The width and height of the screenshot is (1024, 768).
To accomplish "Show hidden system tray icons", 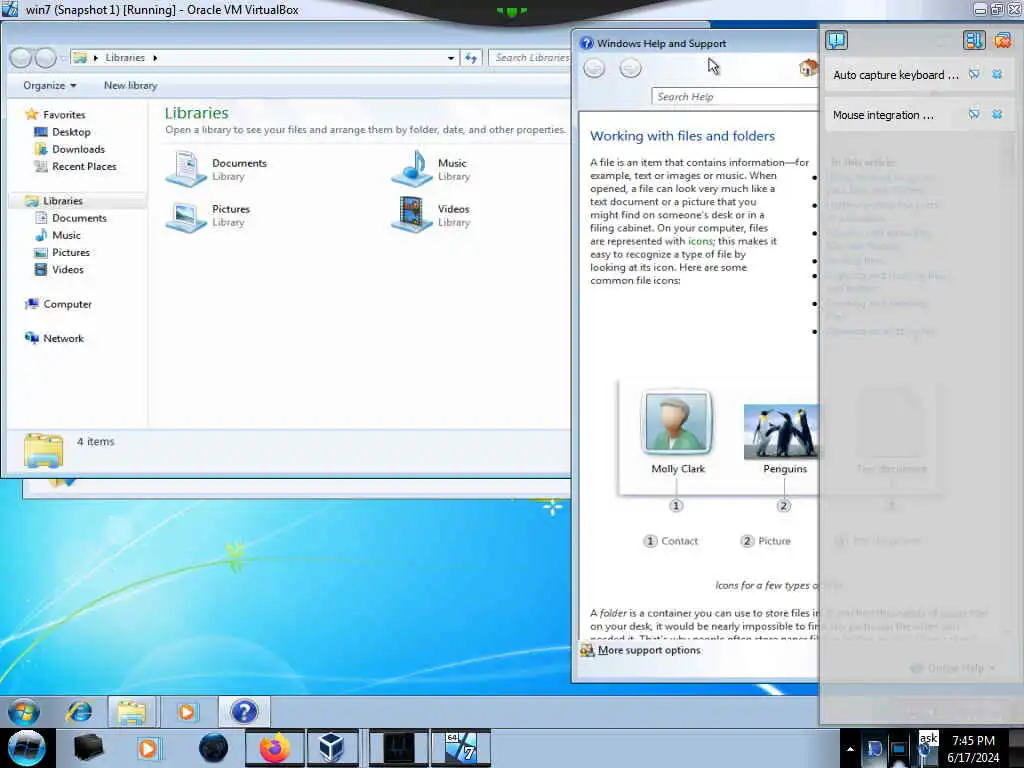I will point(850,749).
